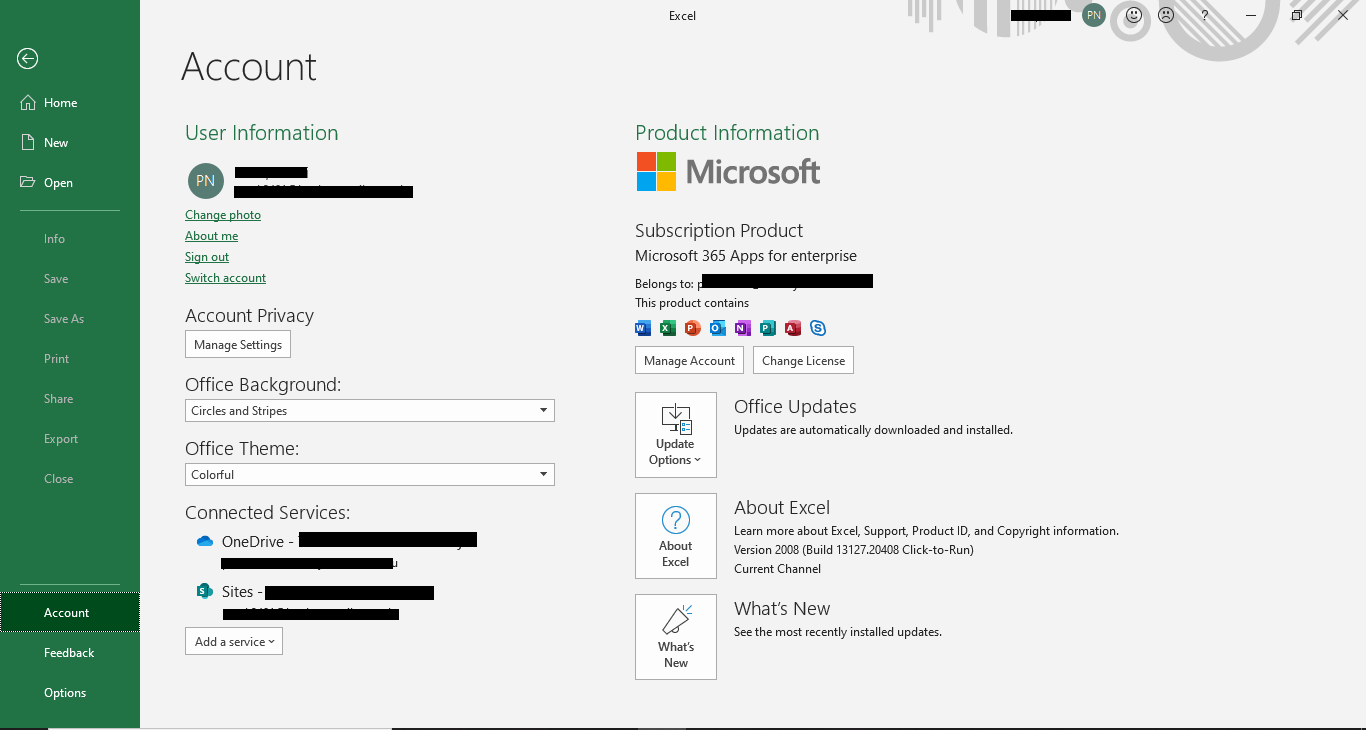
Task: Select Share in the sidebar
Action: pyautogui.click(x=70, y=399)
